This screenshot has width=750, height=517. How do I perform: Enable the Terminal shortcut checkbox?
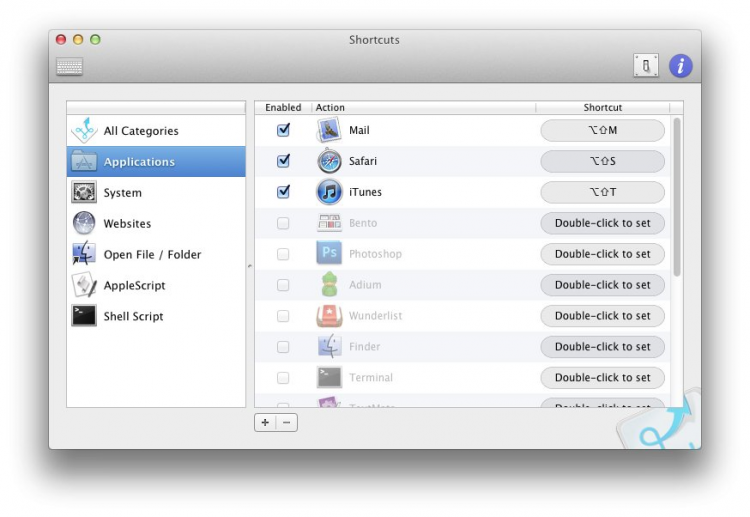click(x=283, y=378)
